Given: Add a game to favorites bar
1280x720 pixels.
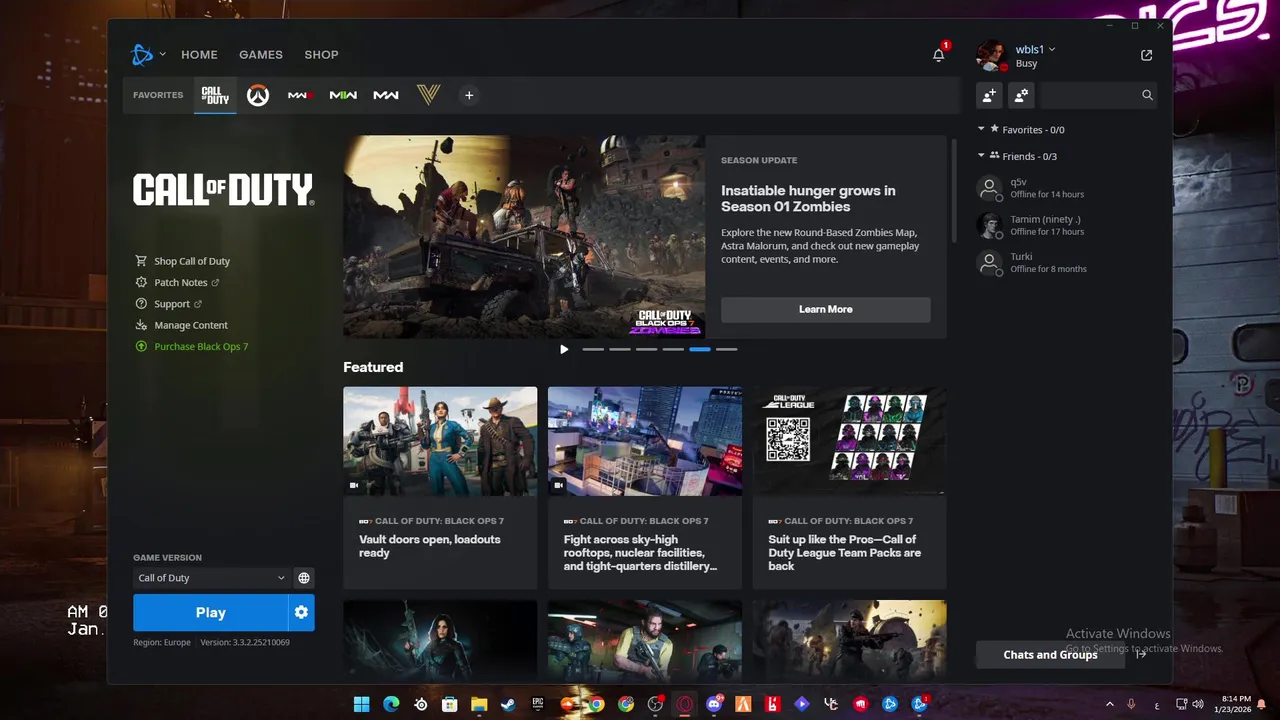Looking at the screenshot, I should (x=469, y=95).
